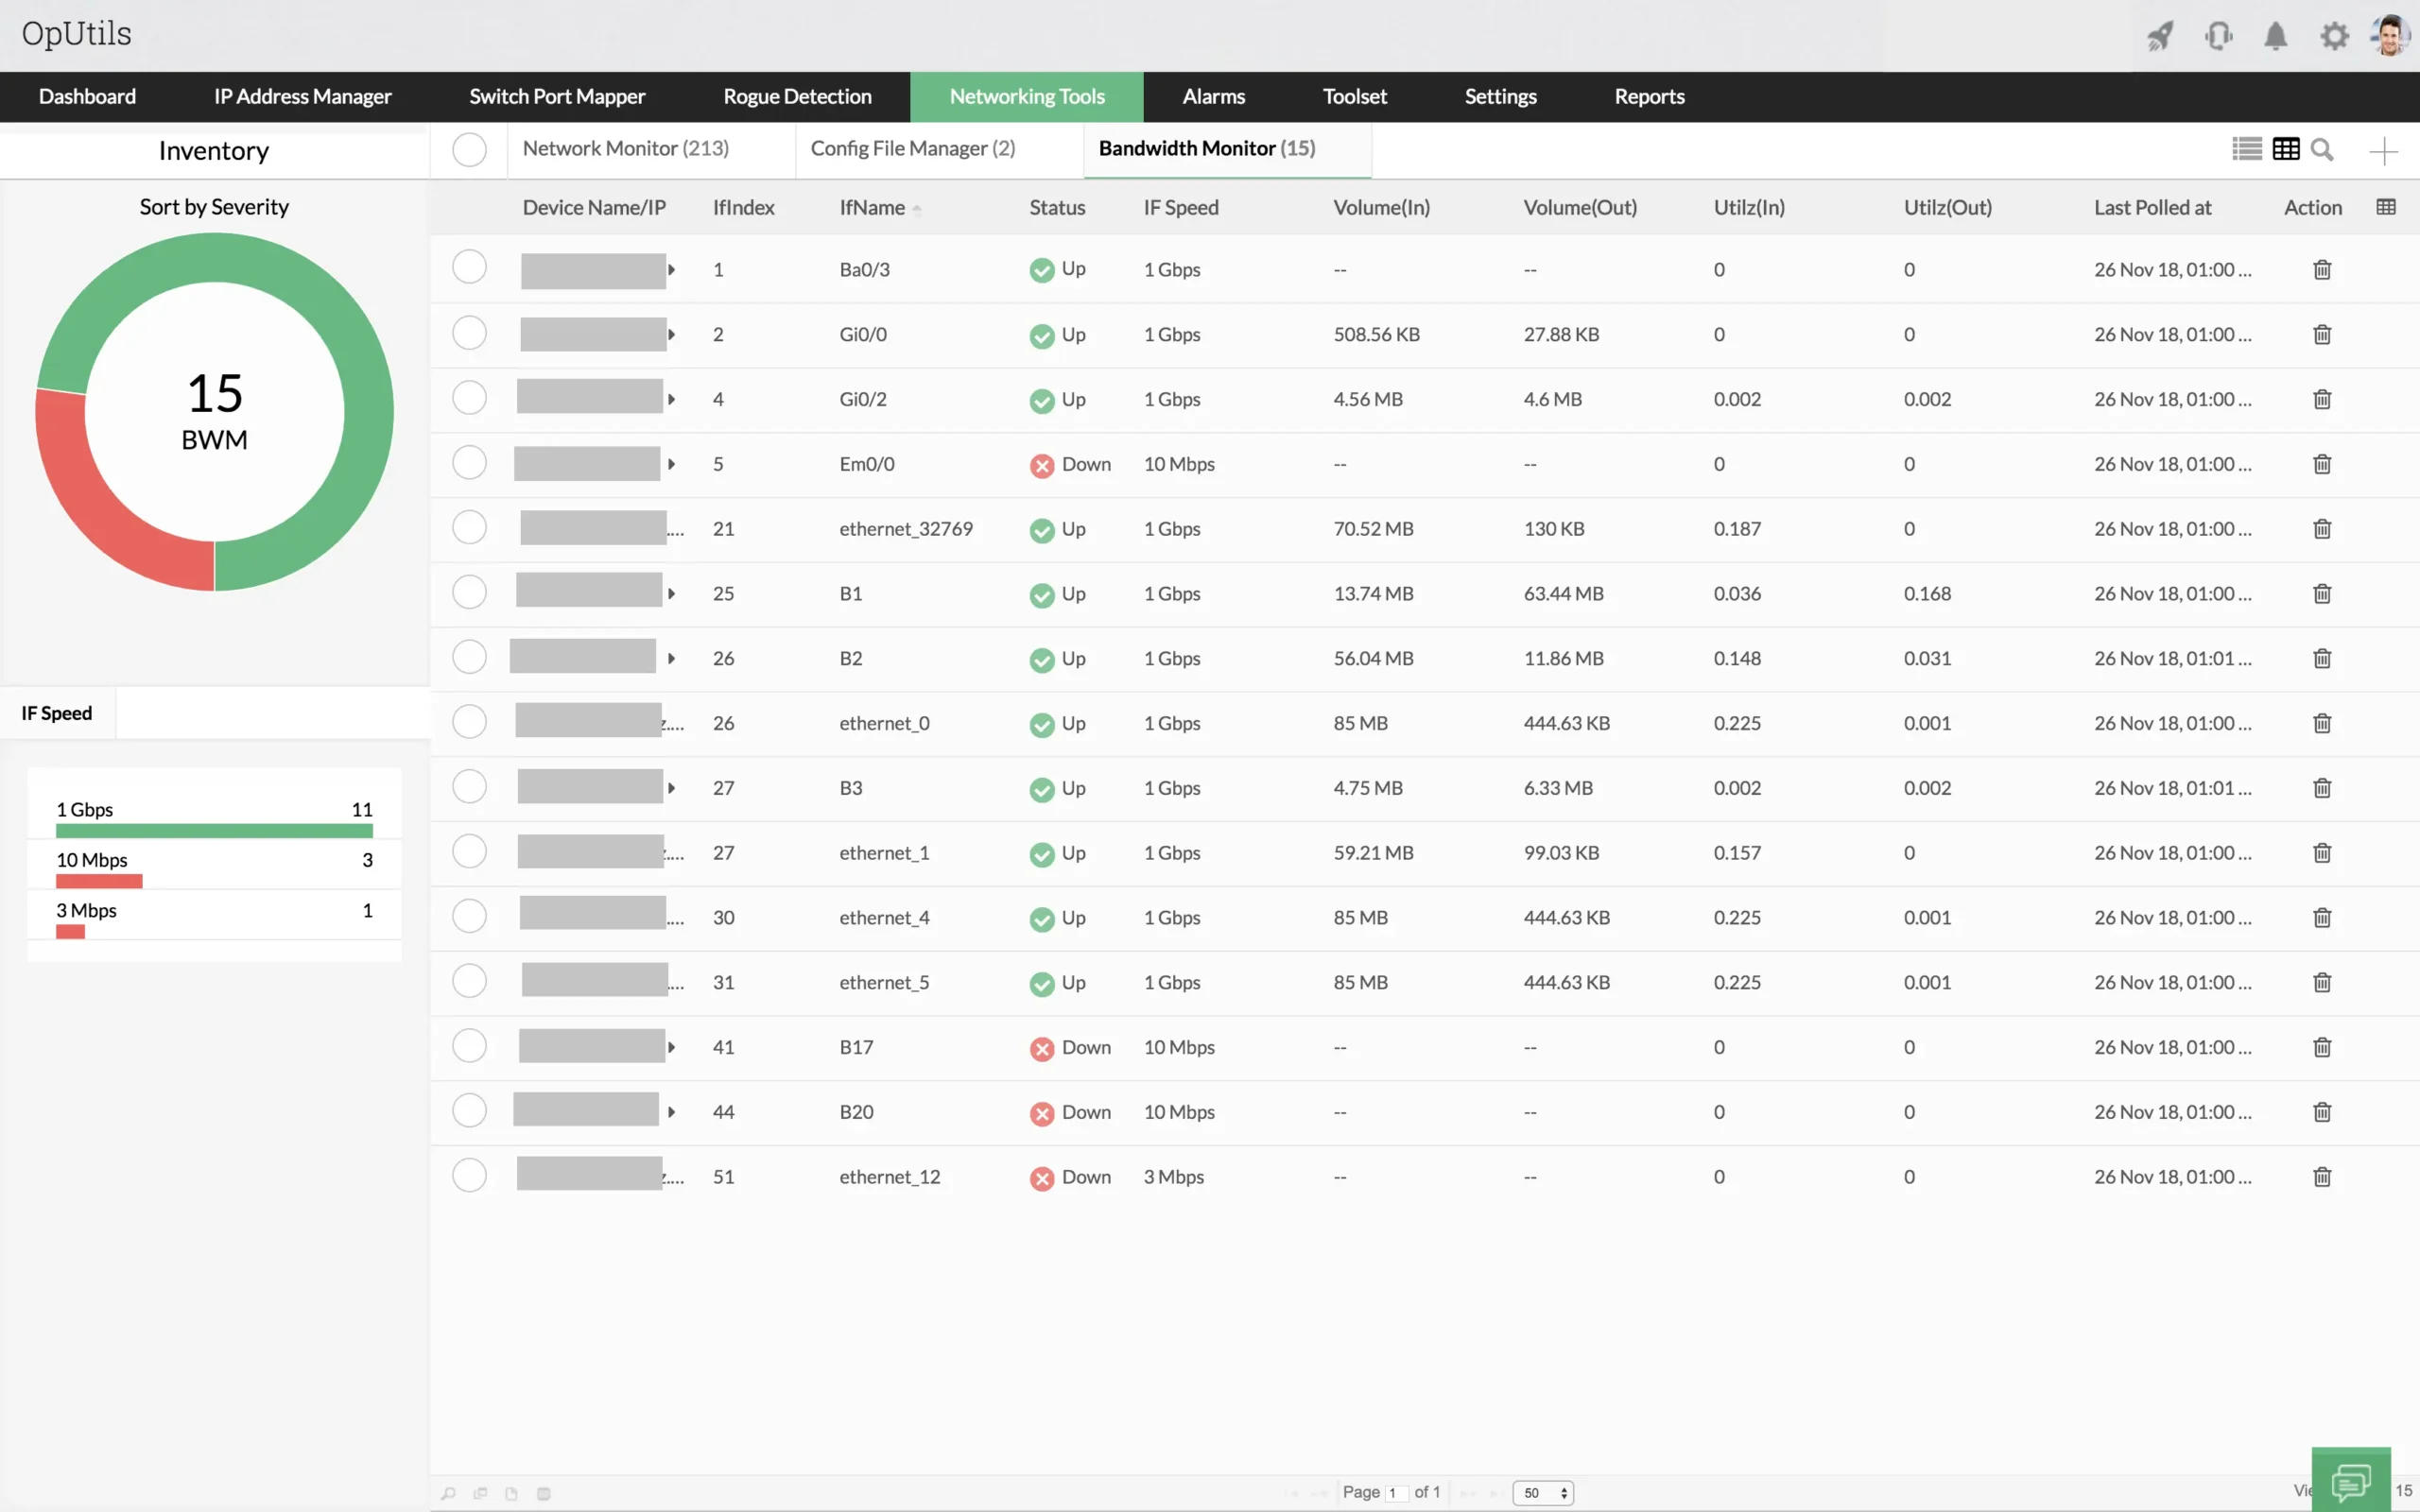The image size is (2420, 1512).
Task: Click the list view icon
Action: tap(2248, 148)
